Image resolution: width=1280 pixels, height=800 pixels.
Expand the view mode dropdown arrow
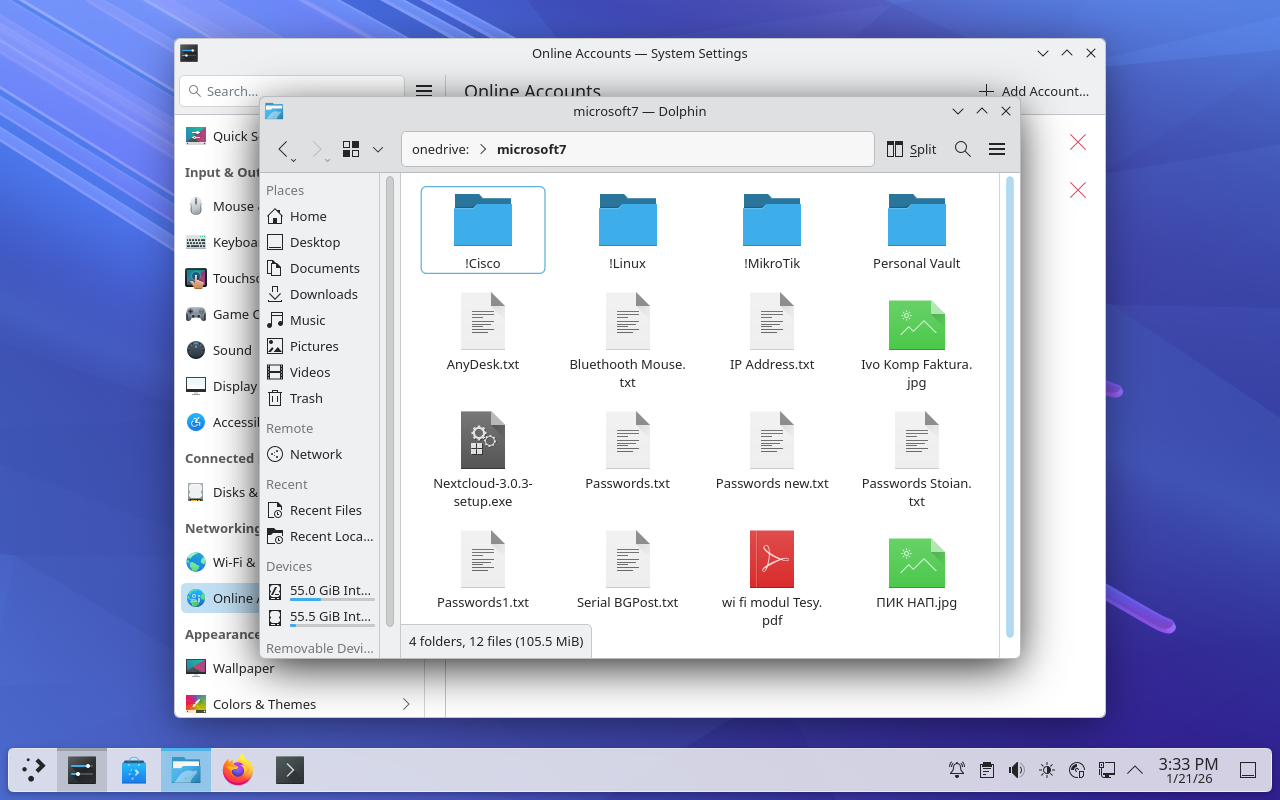(x=378, y=149)
